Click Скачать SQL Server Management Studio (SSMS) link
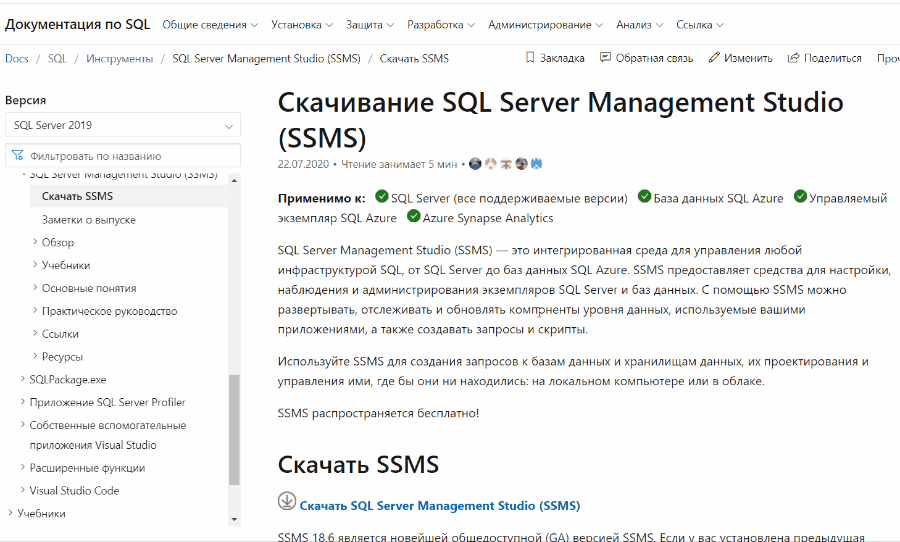 tap(439, 506)
